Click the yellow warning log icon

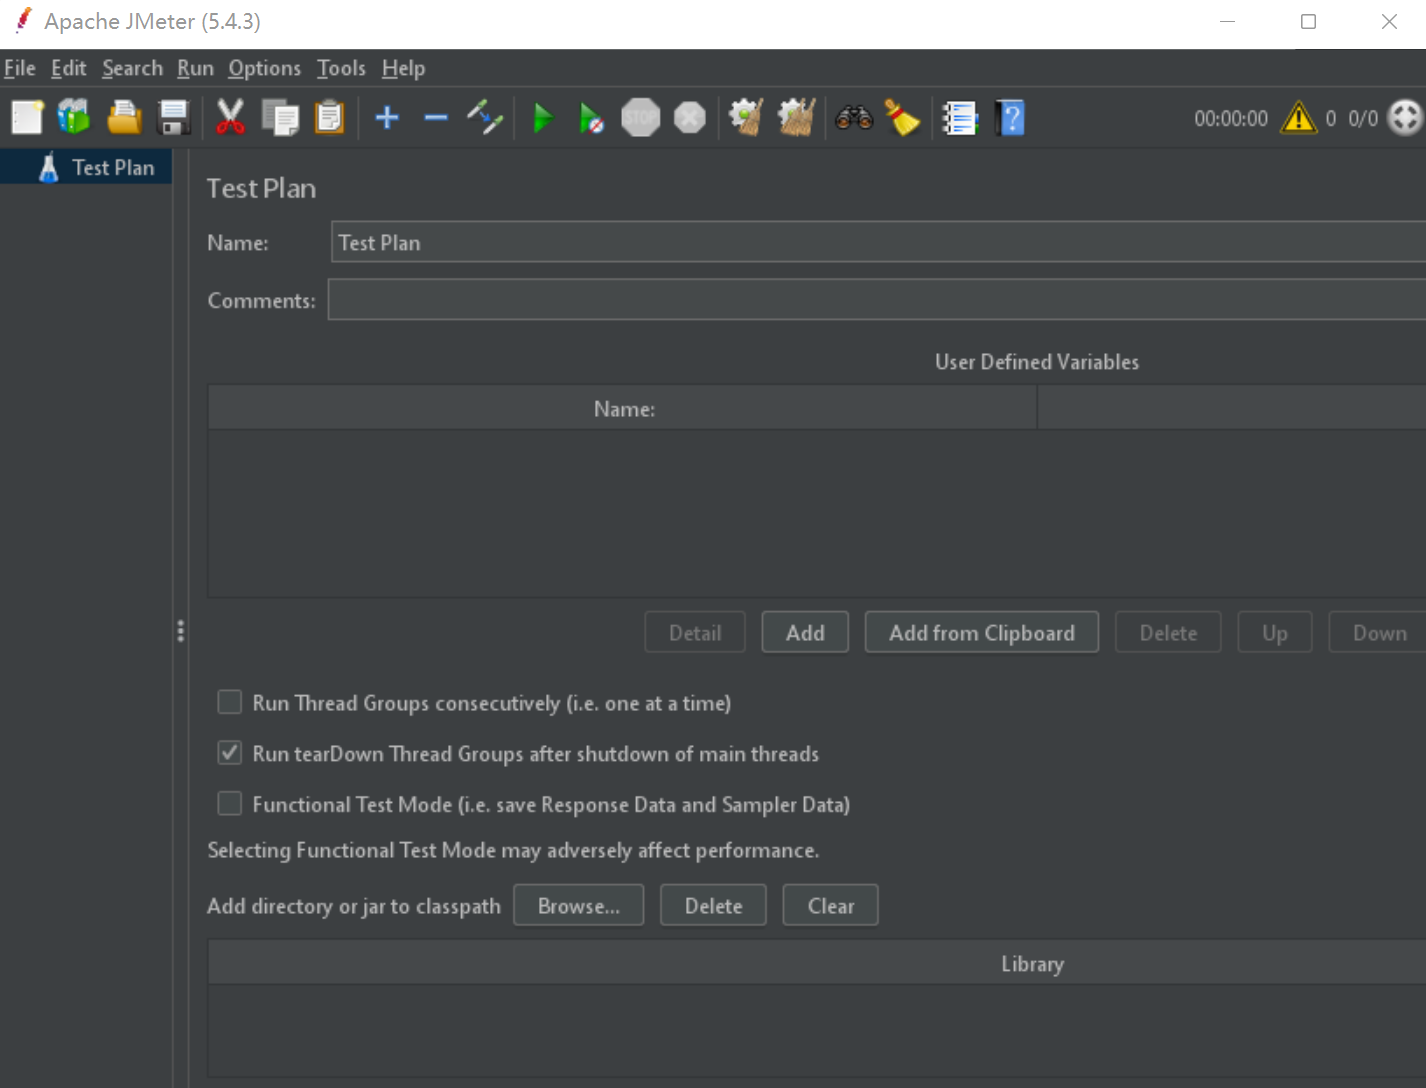(1299, 118)
